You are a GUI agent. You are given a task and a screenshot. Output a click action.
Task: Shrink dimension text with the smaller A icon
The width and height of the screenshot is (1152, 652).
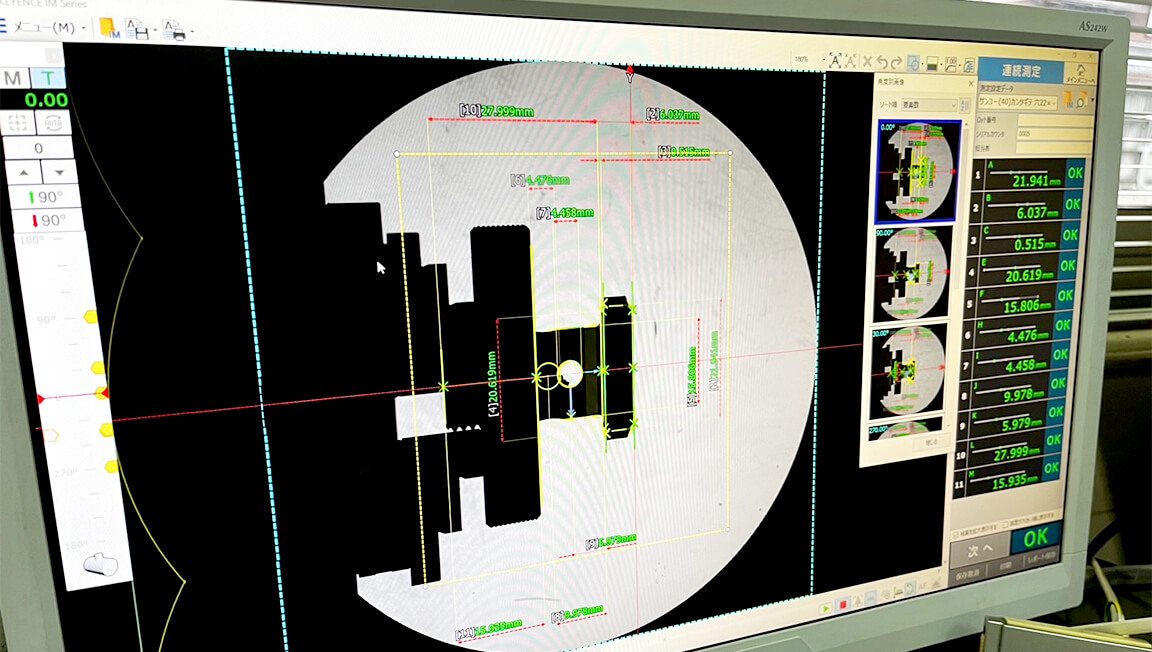tap(852, 61)
